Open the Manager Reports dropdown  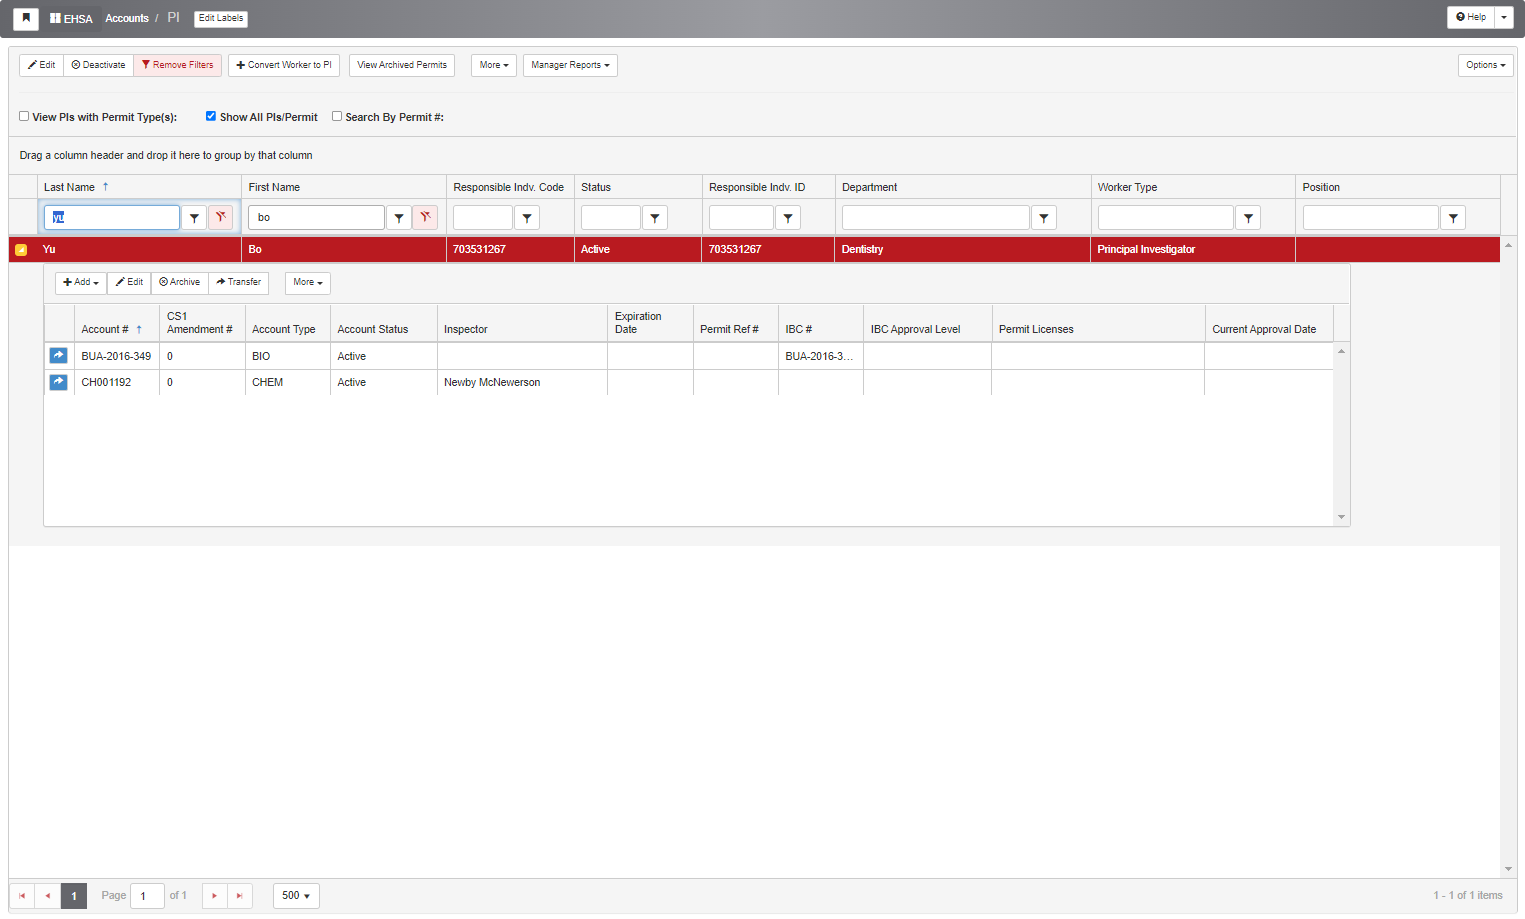pyautogui.click(x=570, y=65)
